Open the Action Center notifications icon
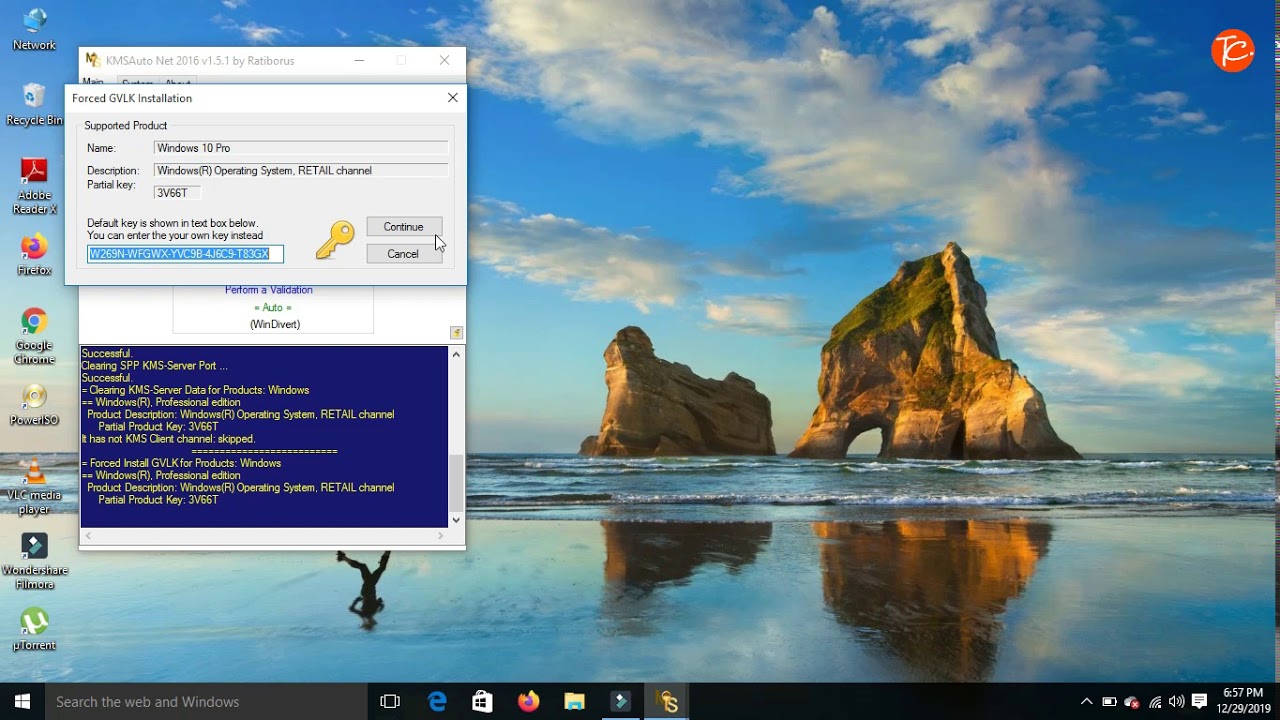 (1200, 702)
